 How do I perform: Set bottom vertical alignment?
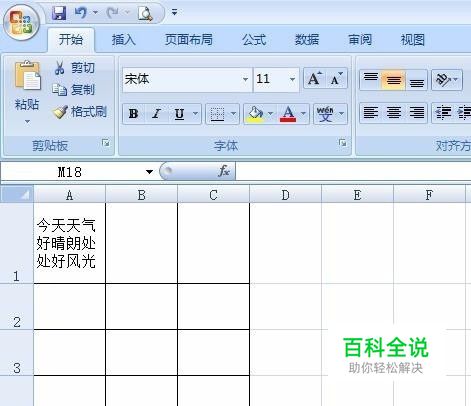[x=417, y=80]
